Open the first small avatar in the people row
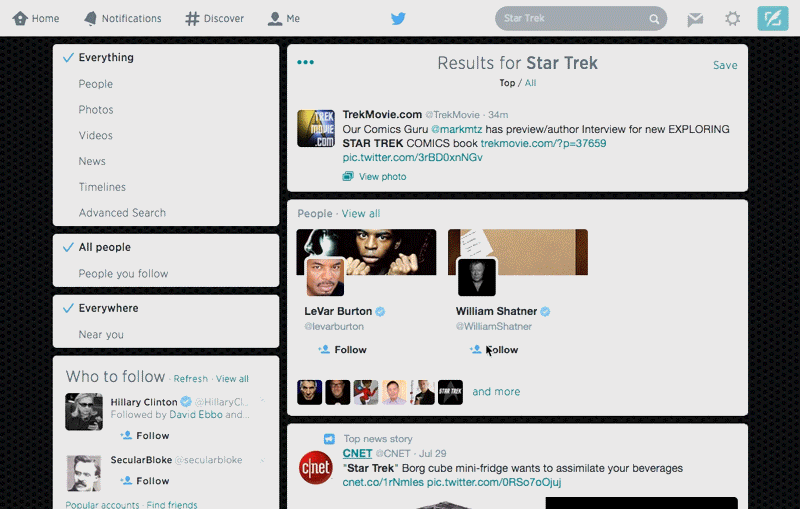The image size is (800, 509). (310, 392)
